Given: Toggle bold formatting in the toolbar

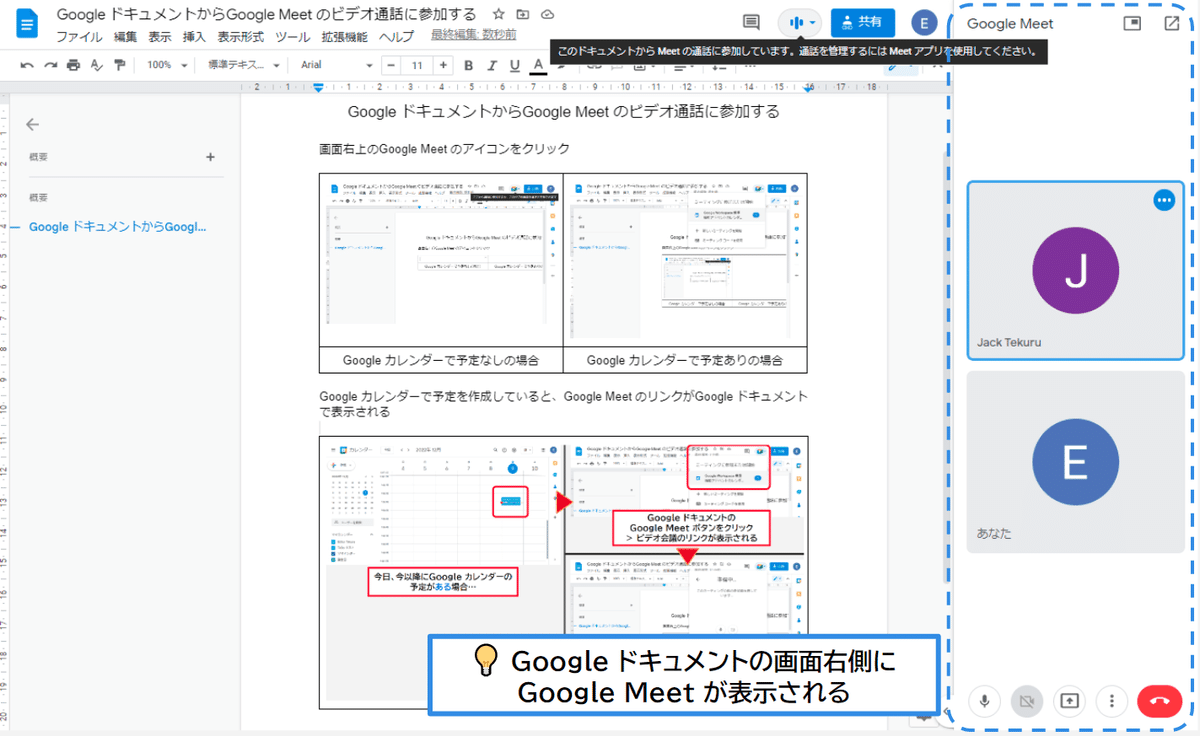Looking at the screenshot, I should coord(468,65).
